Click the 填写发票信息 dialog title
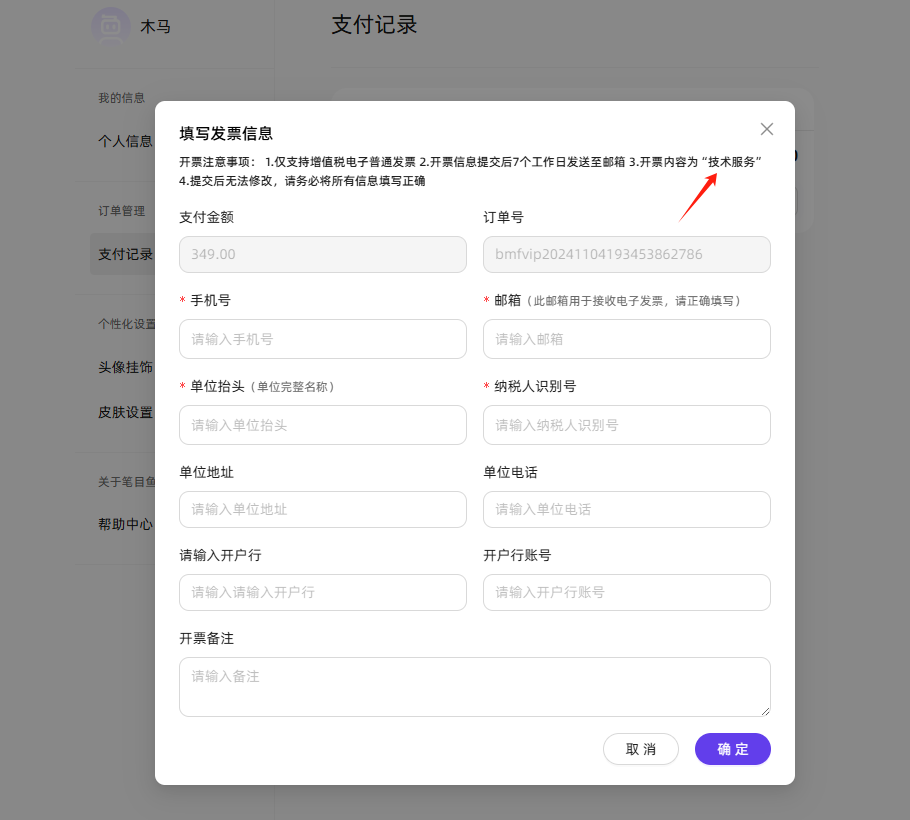The height and width of the screenshot is (820, 910). click(x=226, y=133)
